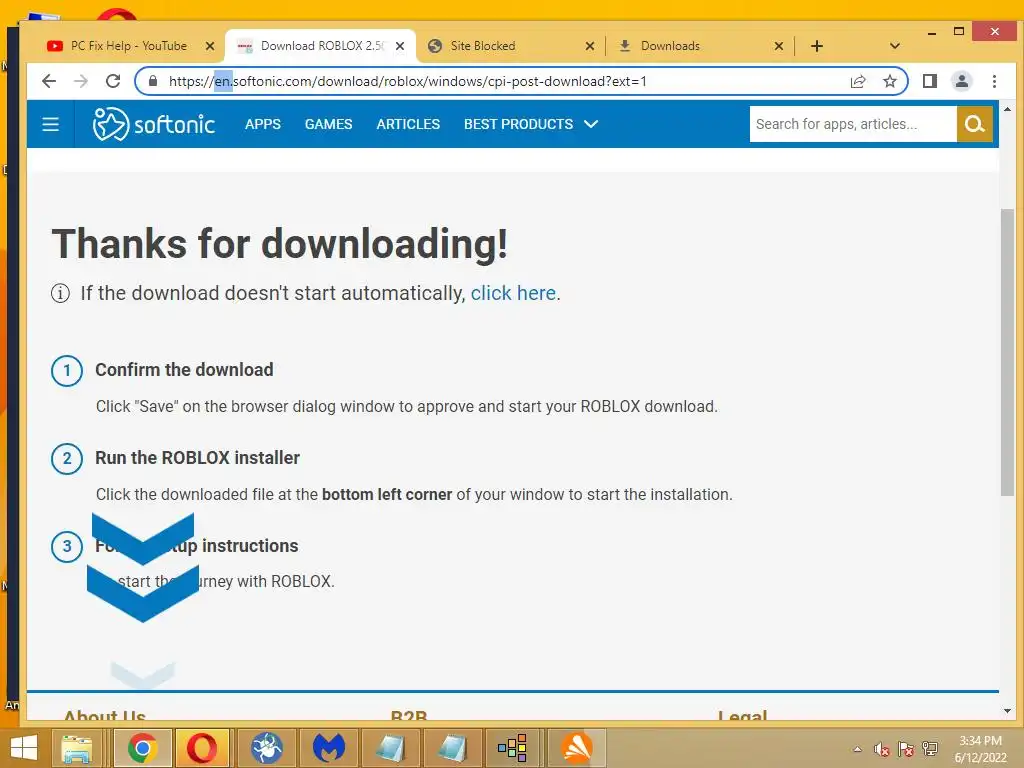Click the browser forward arrow
1024x768 pixels.
coord(81,81)
